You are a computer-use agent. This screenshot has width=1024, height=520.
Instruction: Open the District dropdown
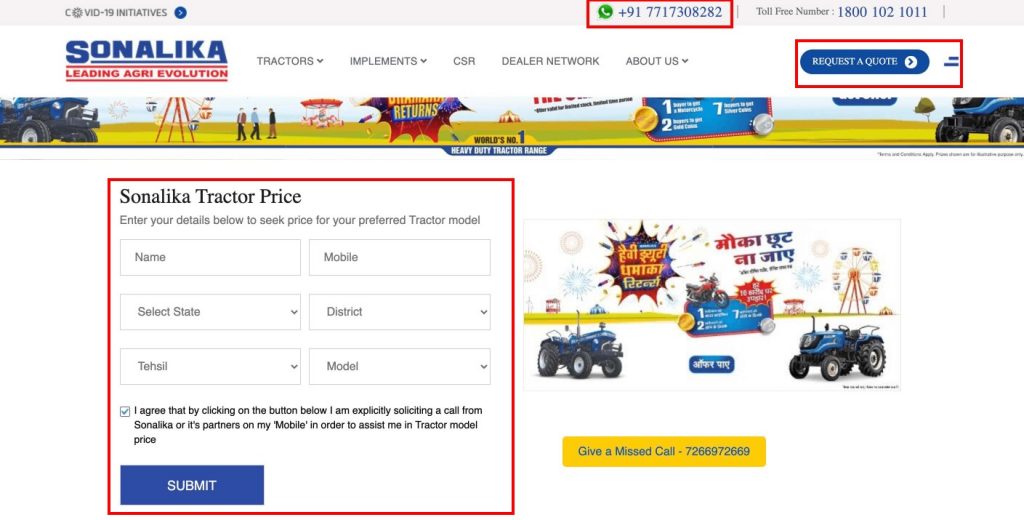tap(400, 312)
